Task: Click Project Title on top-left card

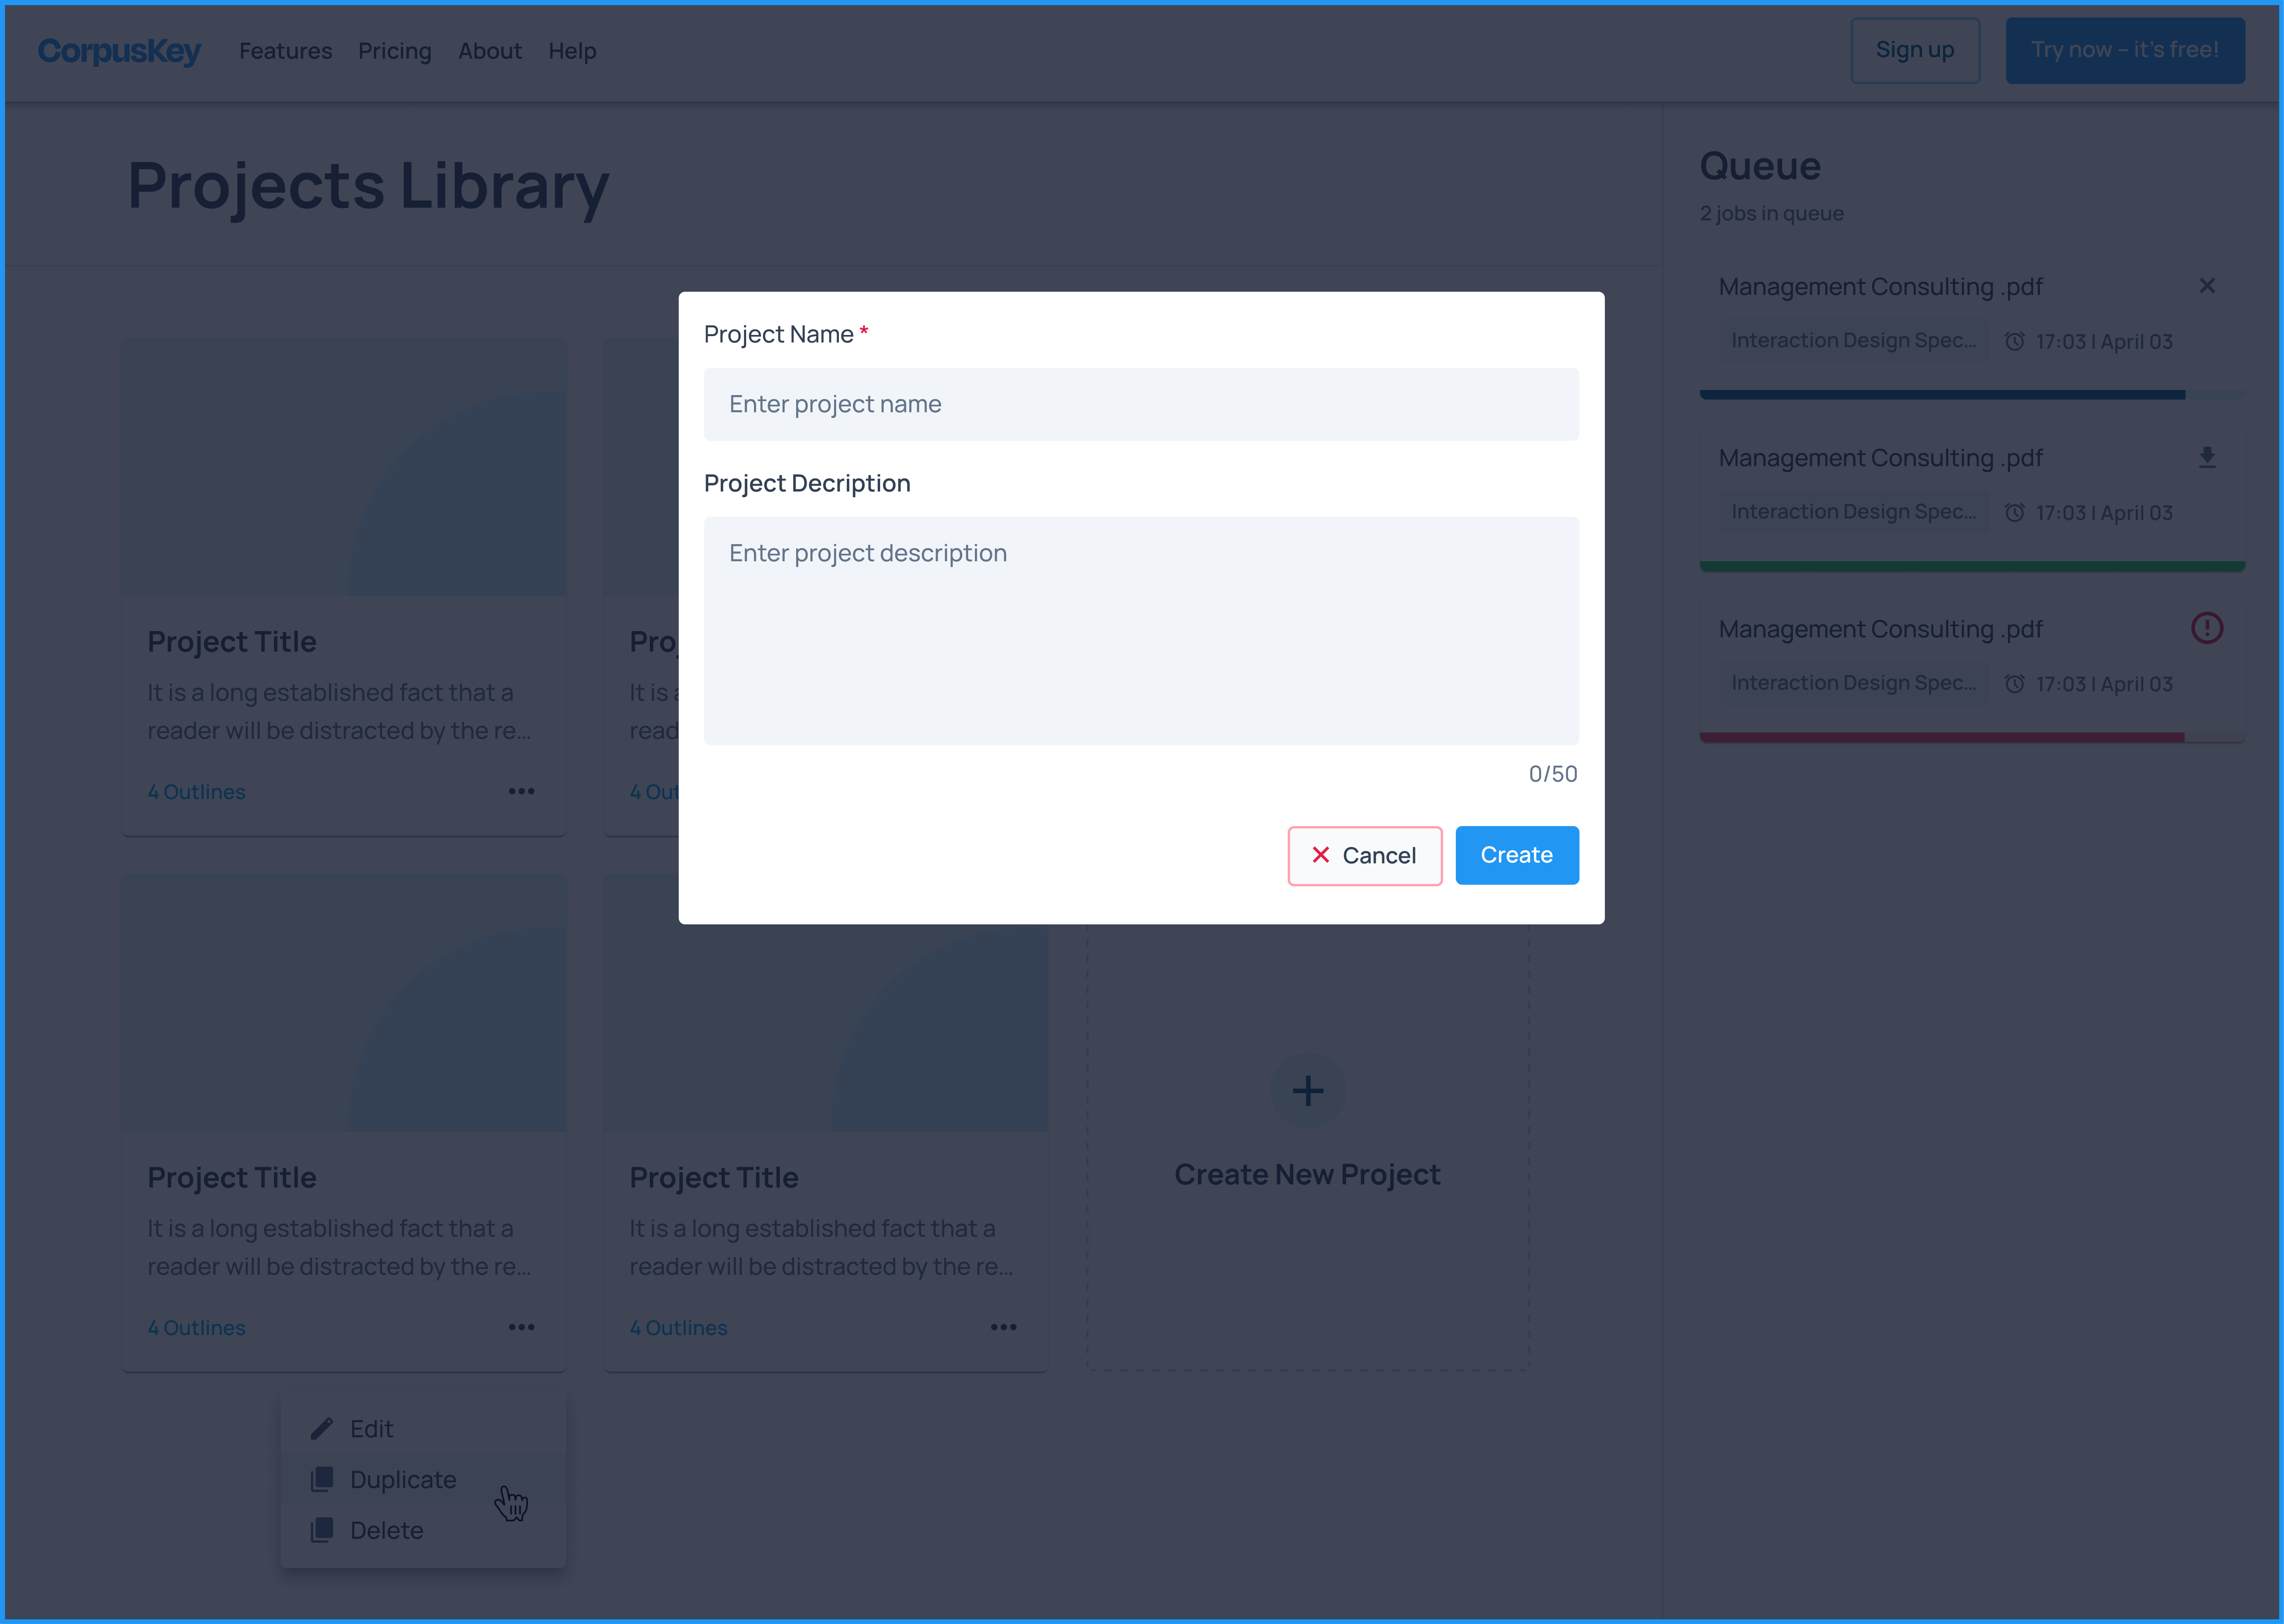Action: click(231, 642)
